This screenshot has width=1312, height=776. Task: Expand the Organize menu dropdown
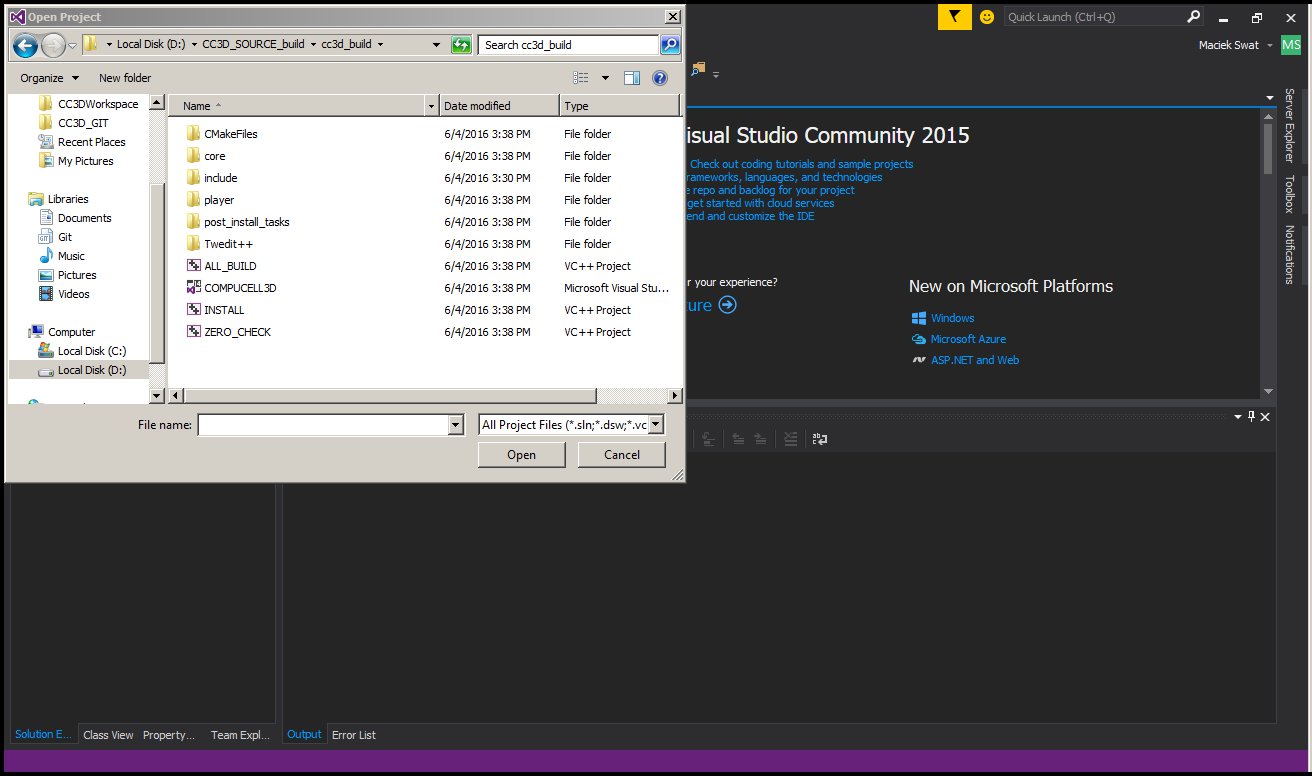point(49,78)
